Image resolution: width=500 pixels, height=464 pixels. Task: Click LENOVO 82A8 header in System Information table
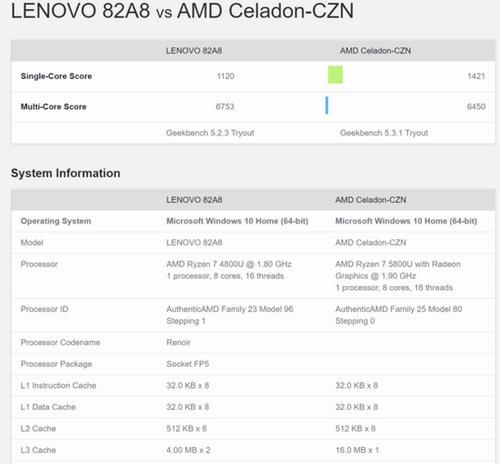click(194, 200)
